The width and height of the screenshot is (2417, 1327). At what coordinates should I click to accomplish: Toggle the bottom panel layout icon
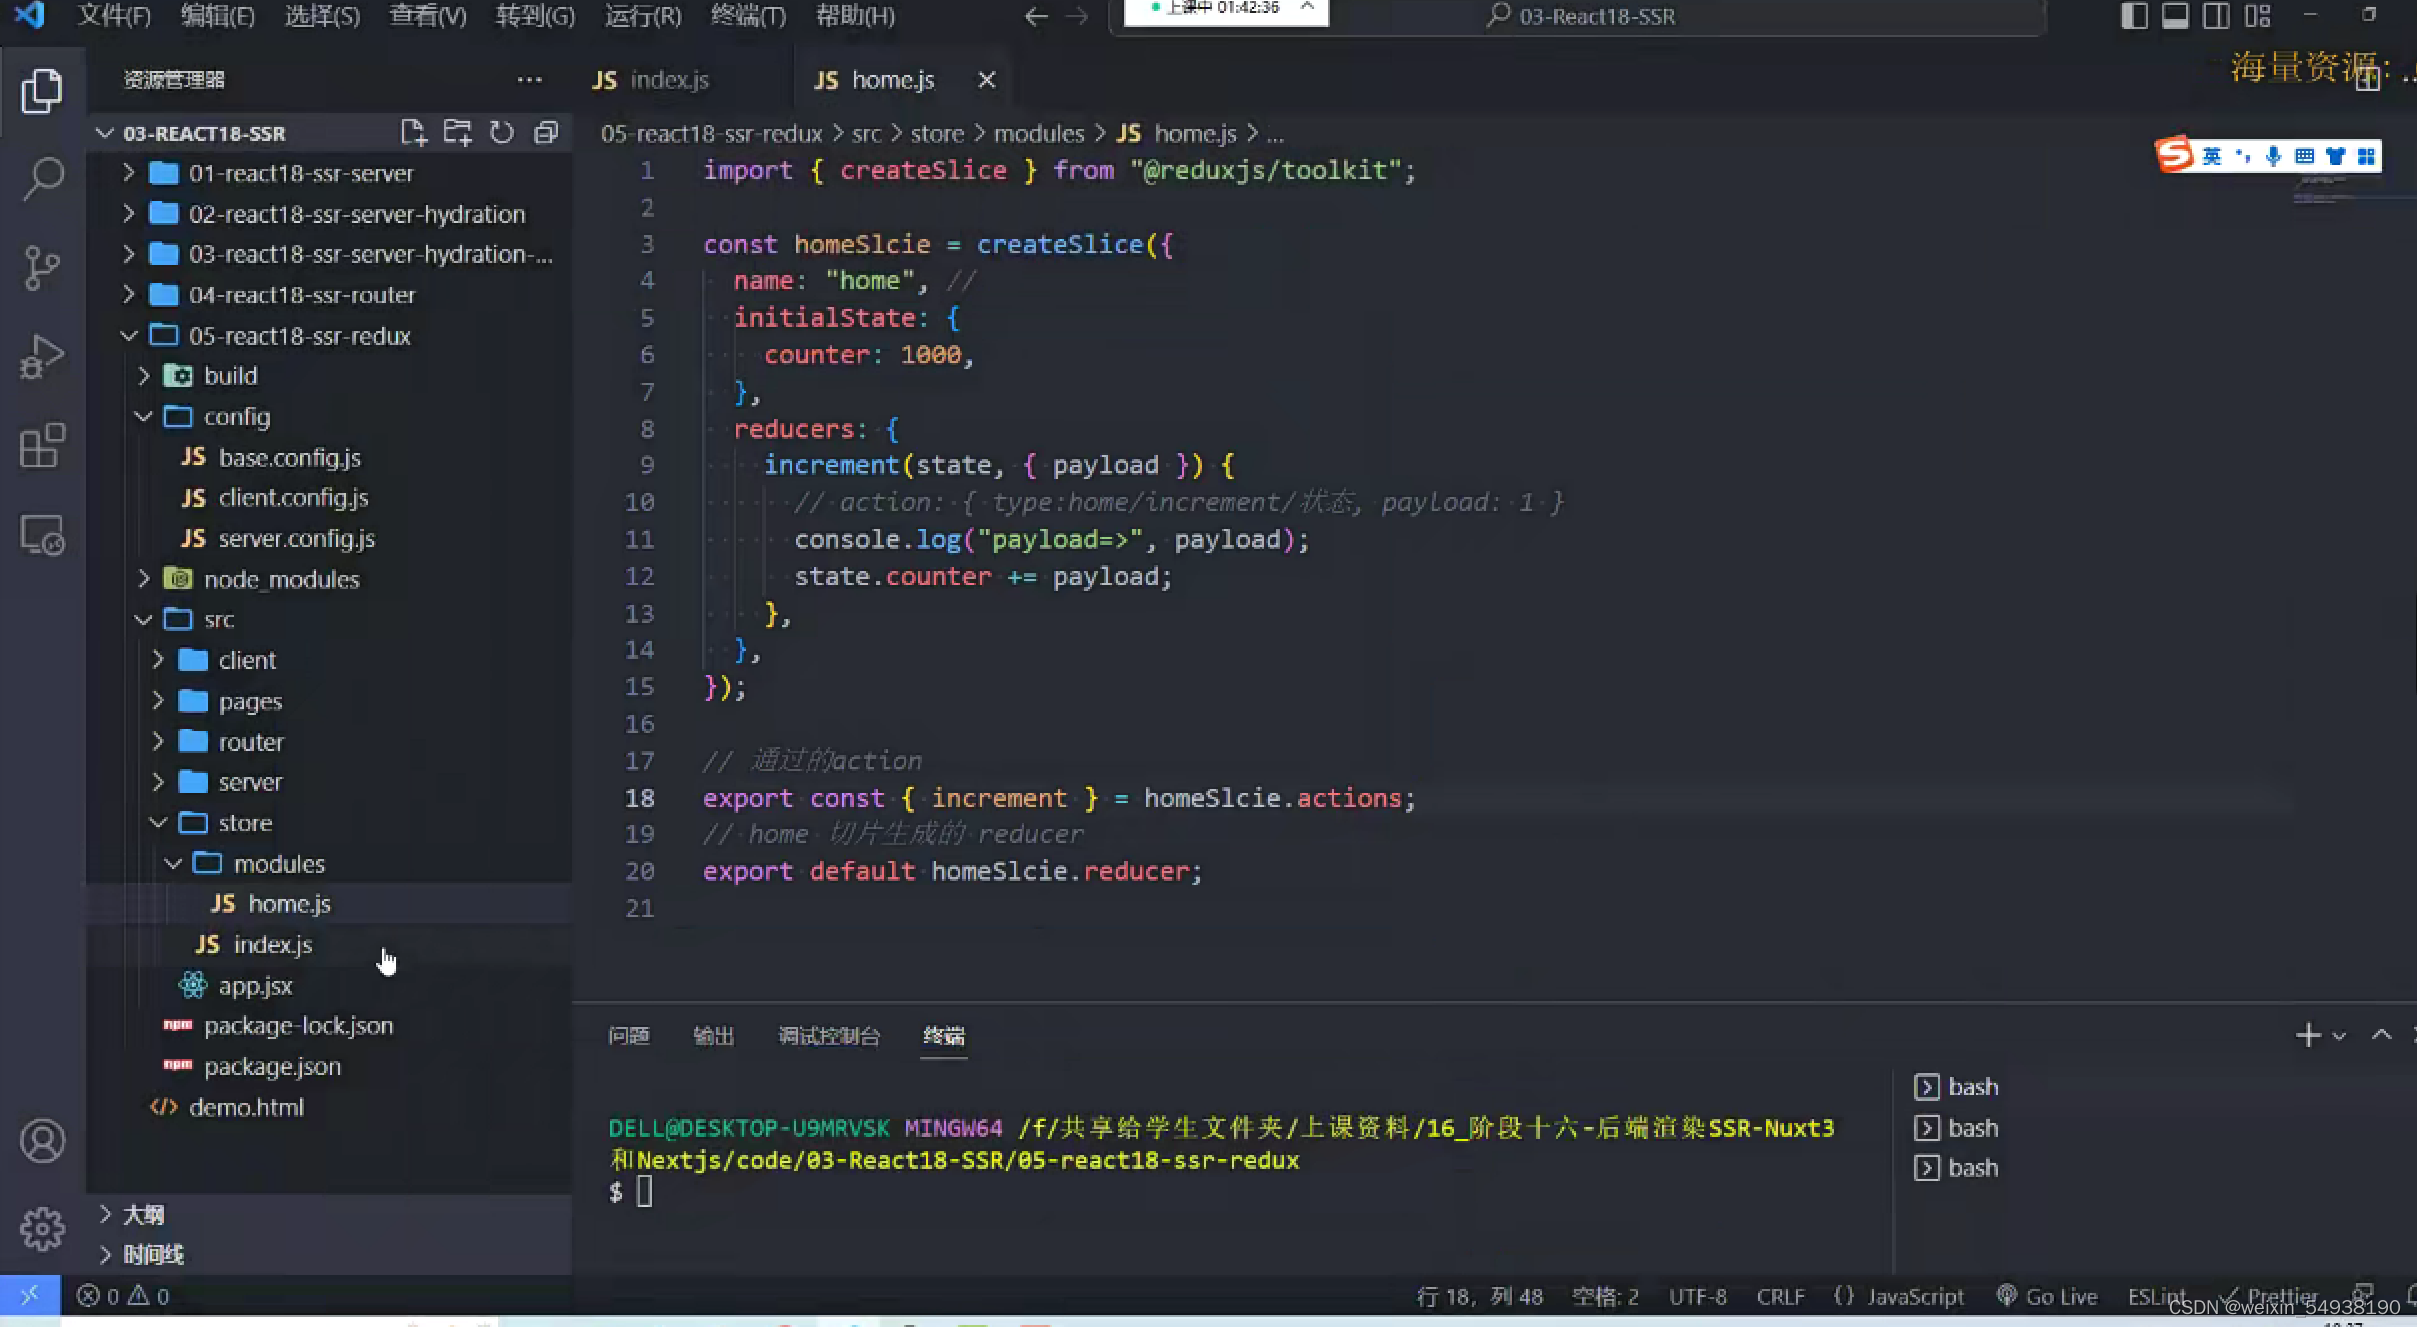[2175, 16]
